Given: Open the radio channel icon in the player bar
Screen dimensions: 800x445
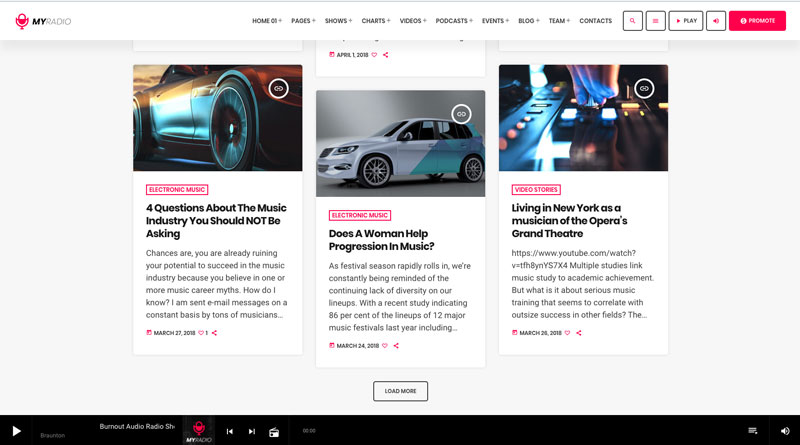Looking at the screenshot, I should pyautogui.click(x=274, y=431).
